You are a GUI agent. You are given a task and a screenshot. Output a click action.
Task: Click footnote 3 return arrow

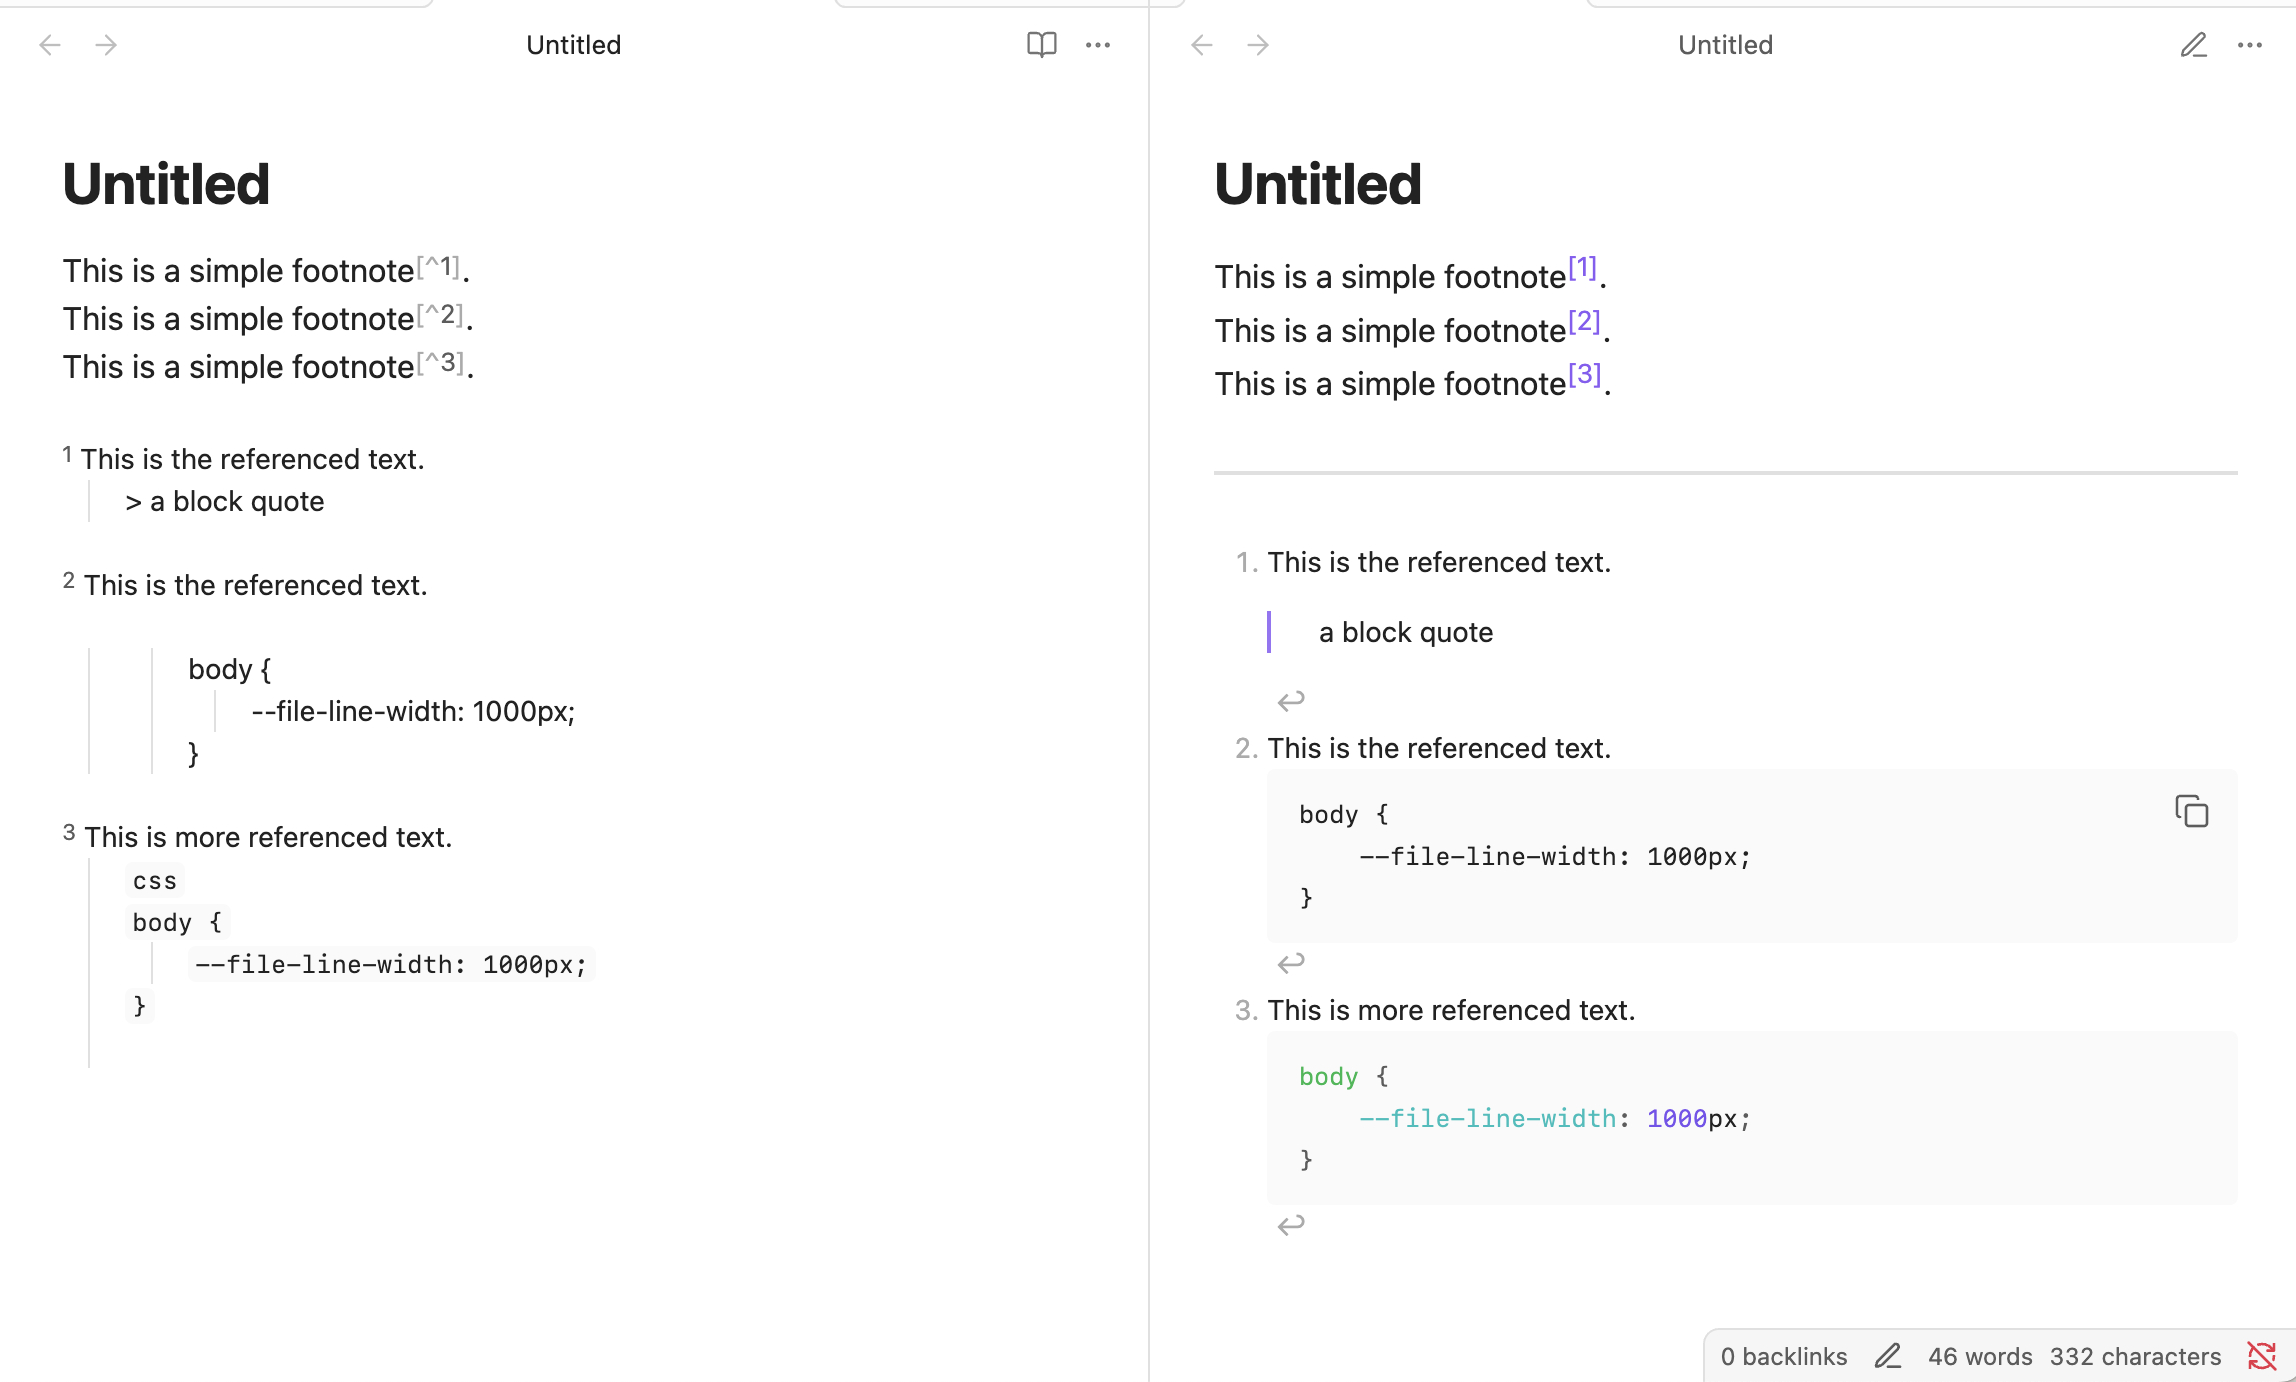(1291, 1224)
